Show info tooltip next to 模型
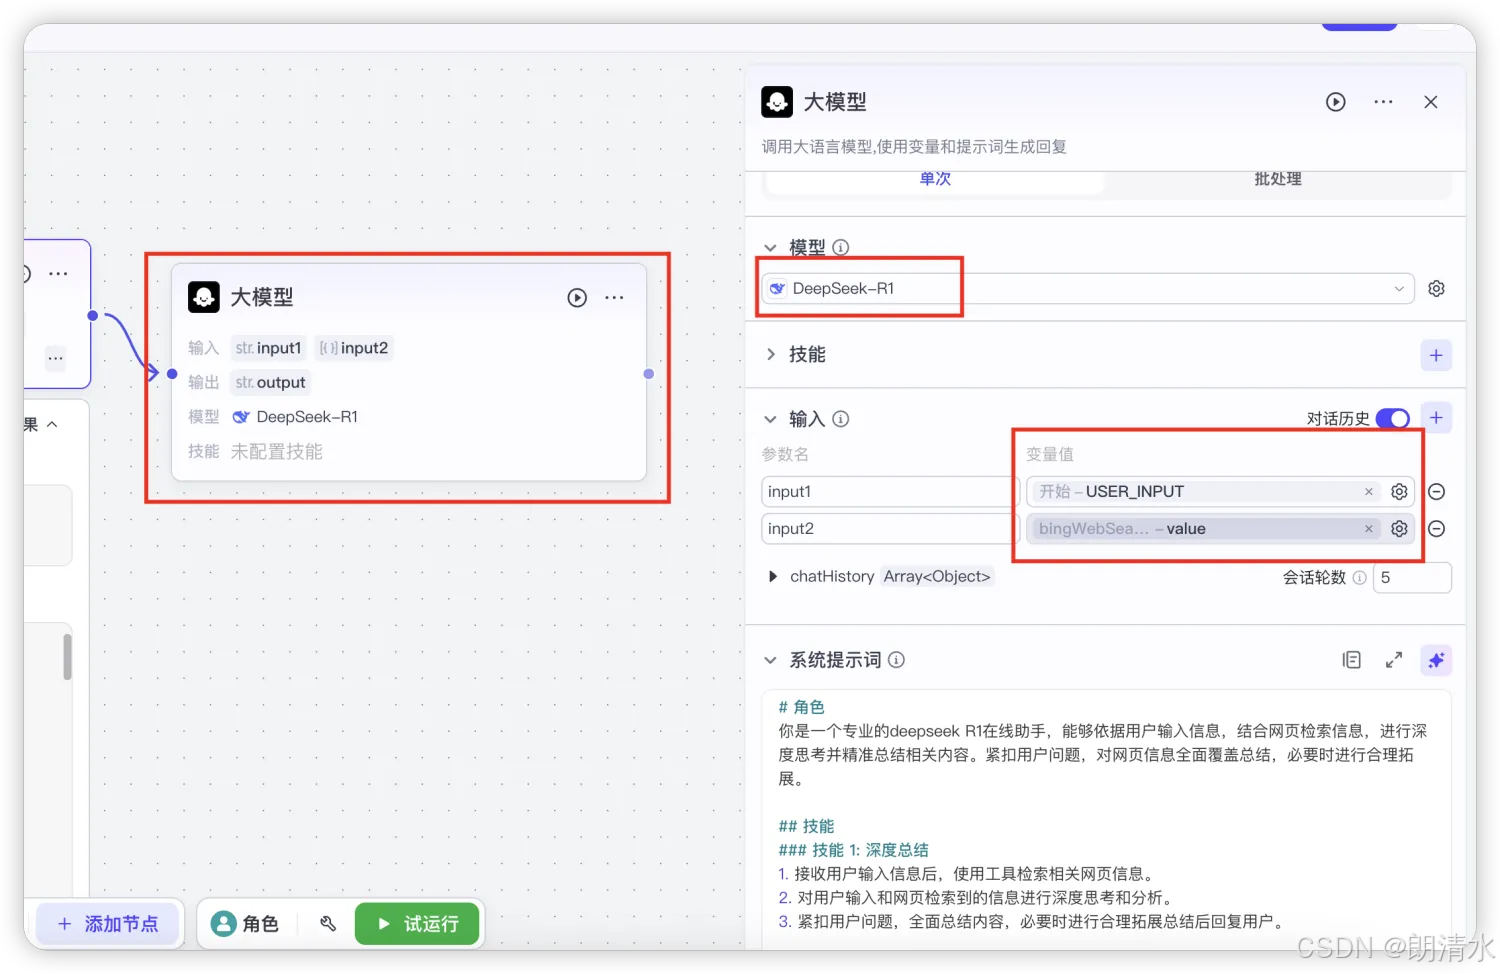Viewport: 1500px width, 974px height. 841,247
